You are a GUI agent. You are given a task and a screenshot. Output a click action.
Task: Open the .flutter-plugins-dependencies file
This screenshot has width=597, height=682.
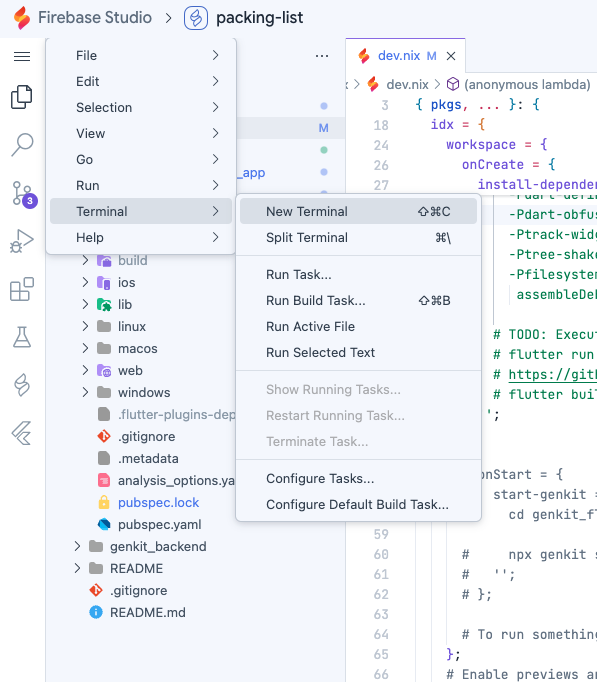[176, 415]
